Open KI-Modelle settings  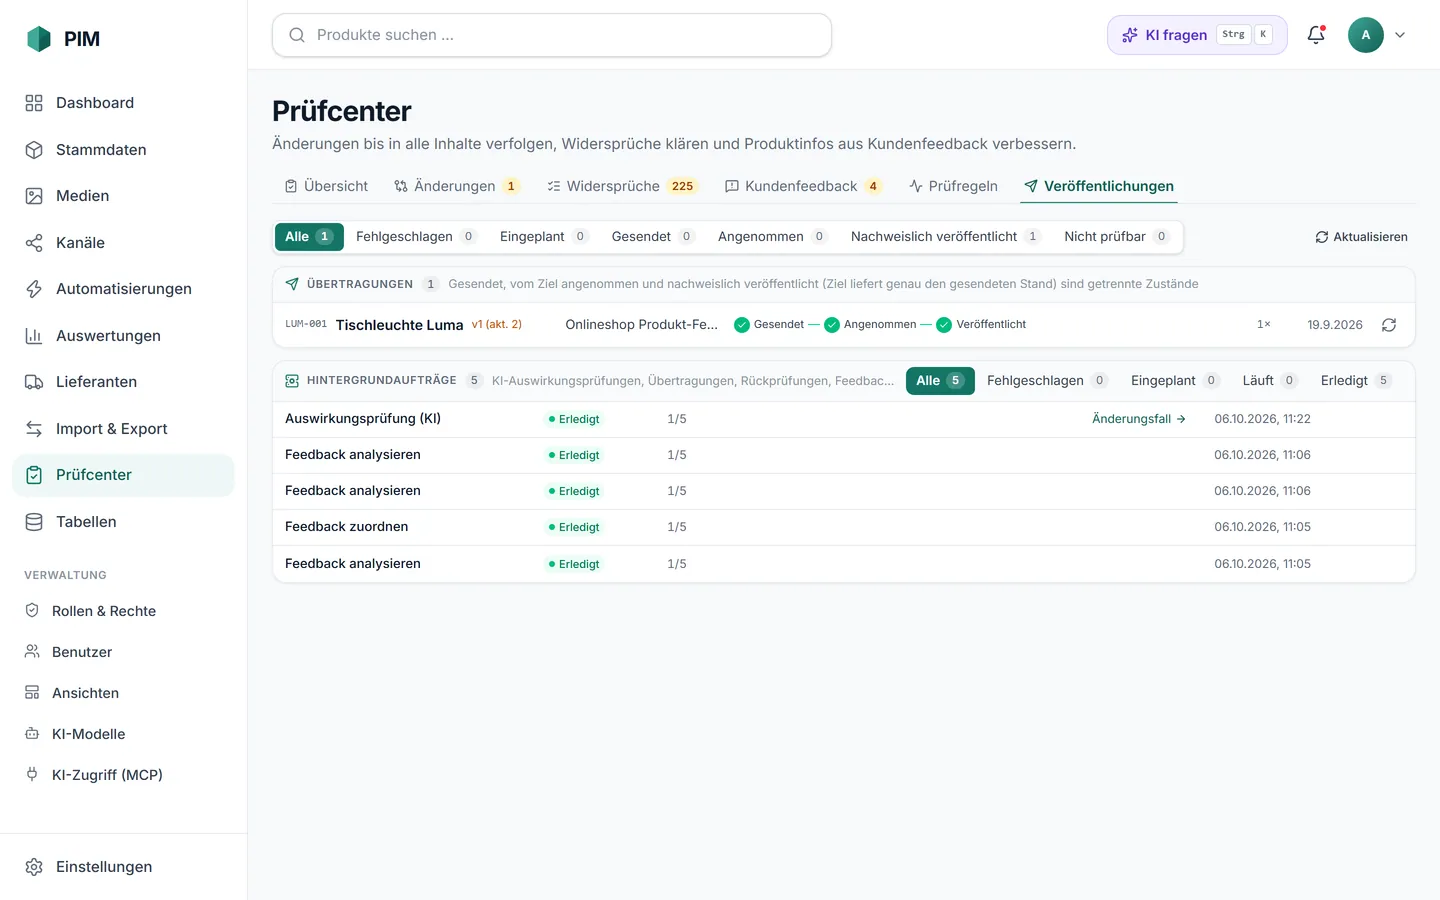(123, 734)
